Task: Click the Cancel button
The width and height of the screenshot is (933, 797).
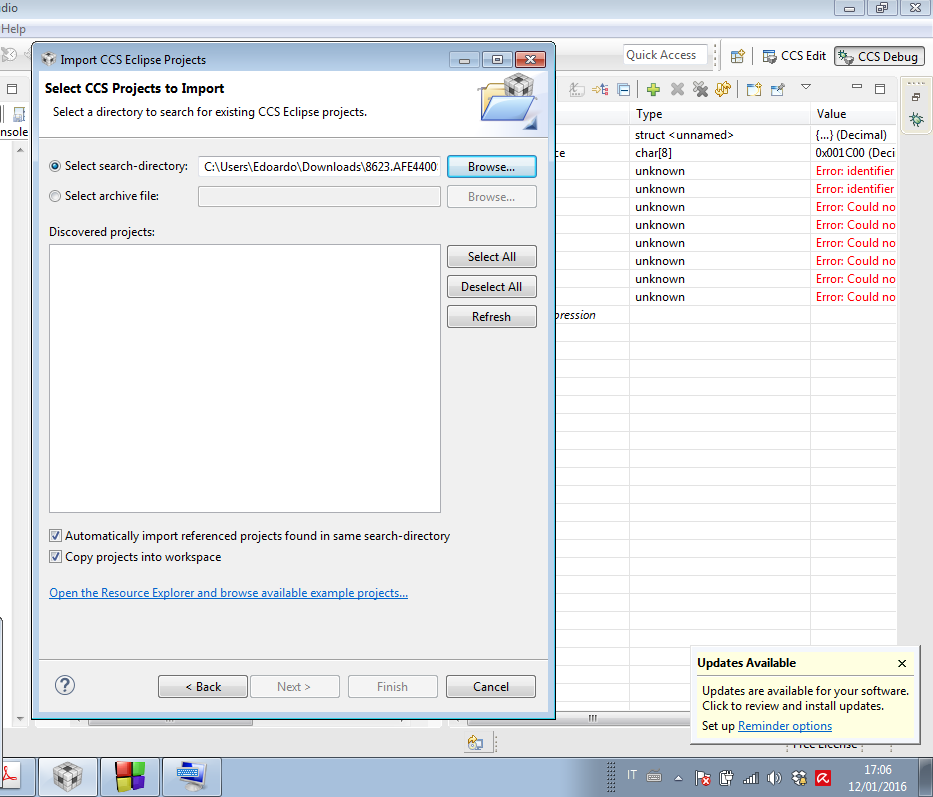Action: pyautogui.click(x=491, y=686)
